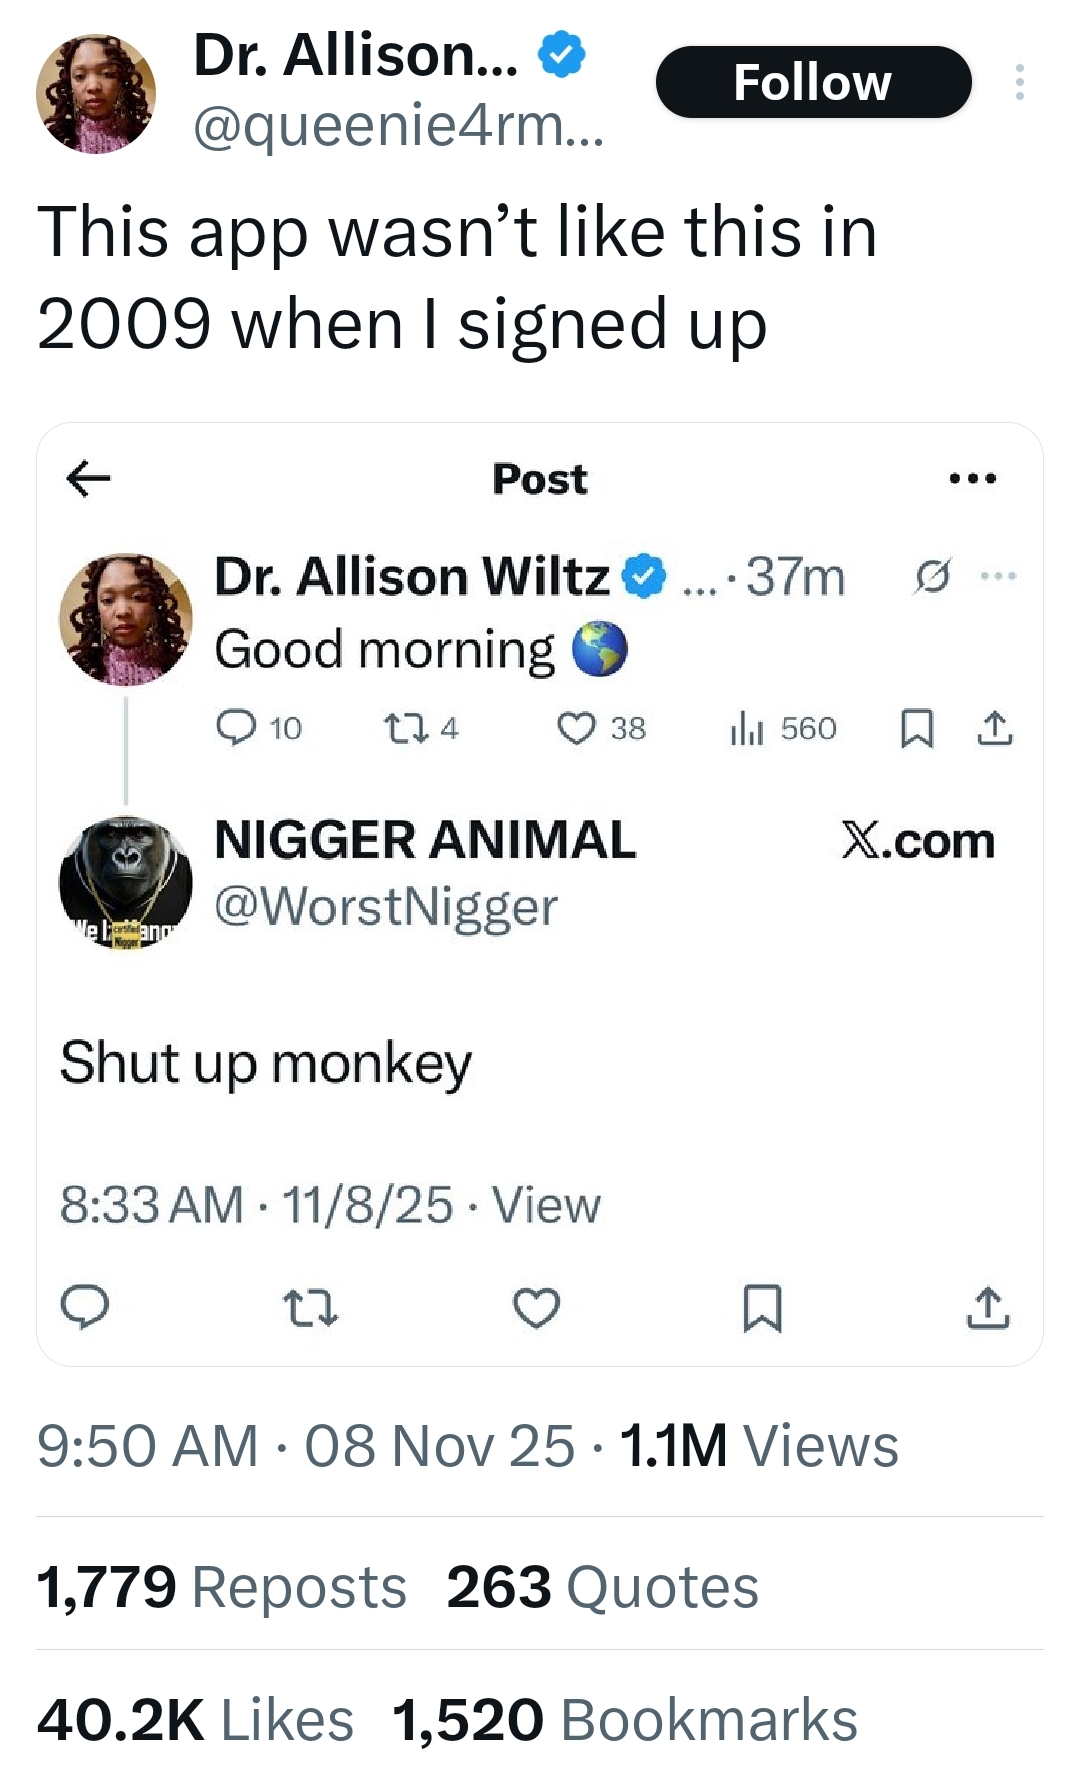Tap the back arrow beside Post title
Image resolution: width=1080 pixels, height=1774 pixels.
click(88, 479)
